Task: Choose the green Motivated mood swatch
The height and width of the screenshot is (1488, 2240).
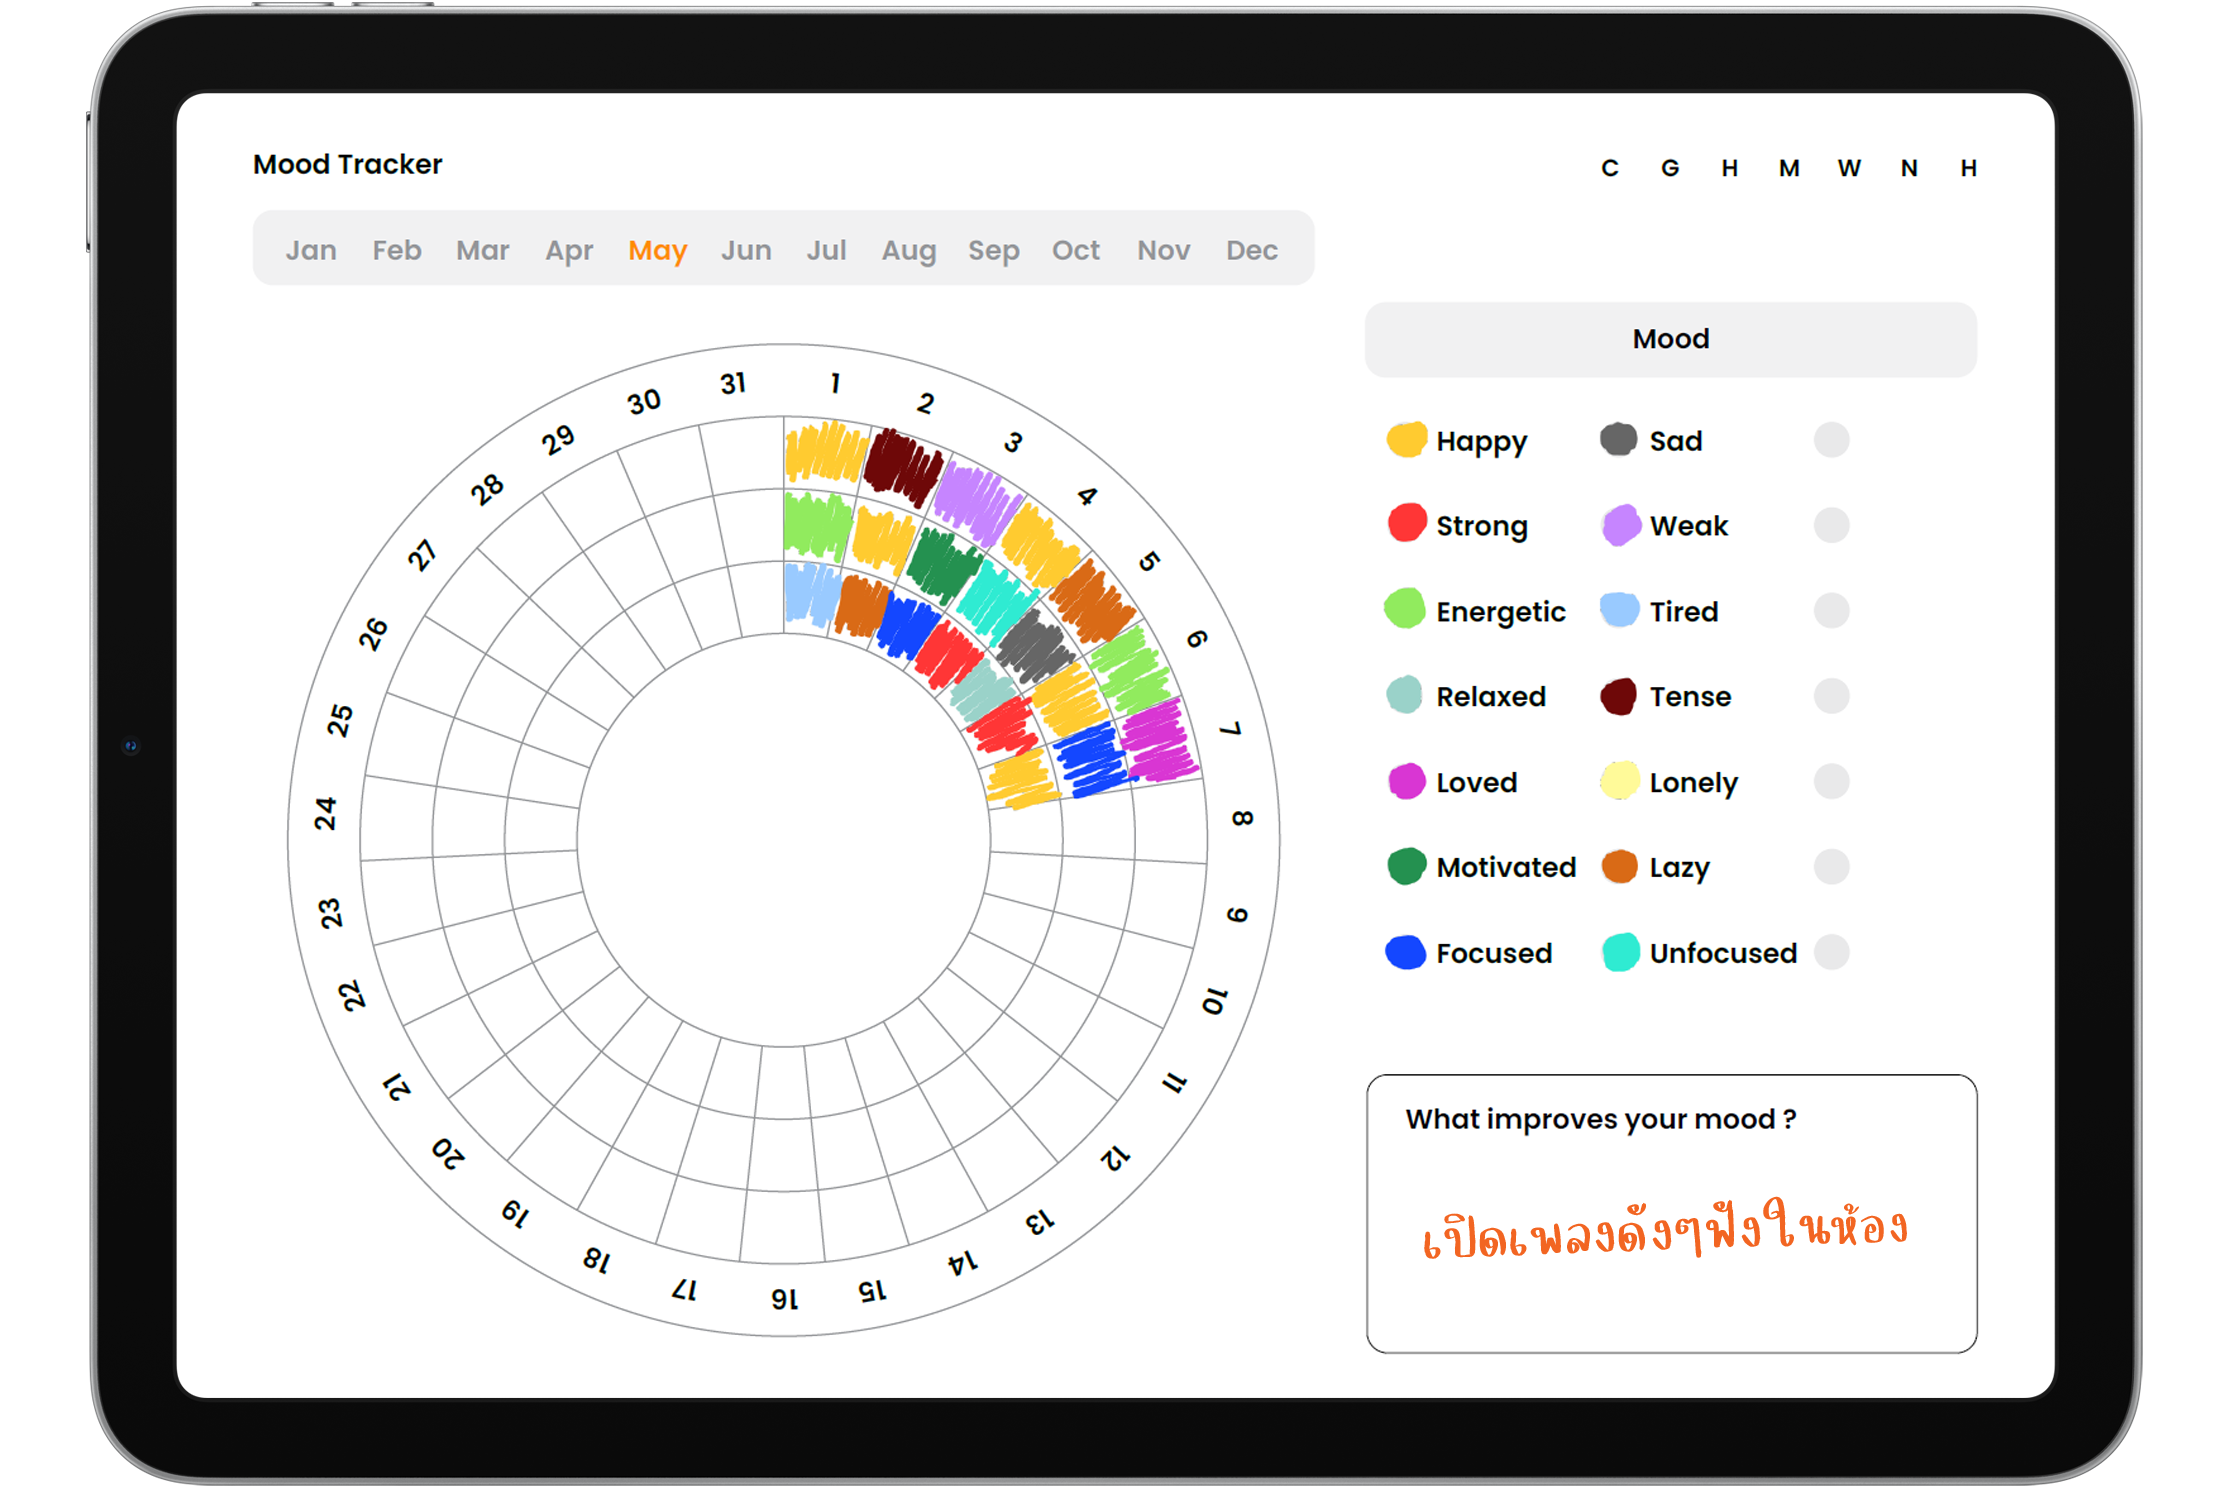Action: pos(1406,867)
